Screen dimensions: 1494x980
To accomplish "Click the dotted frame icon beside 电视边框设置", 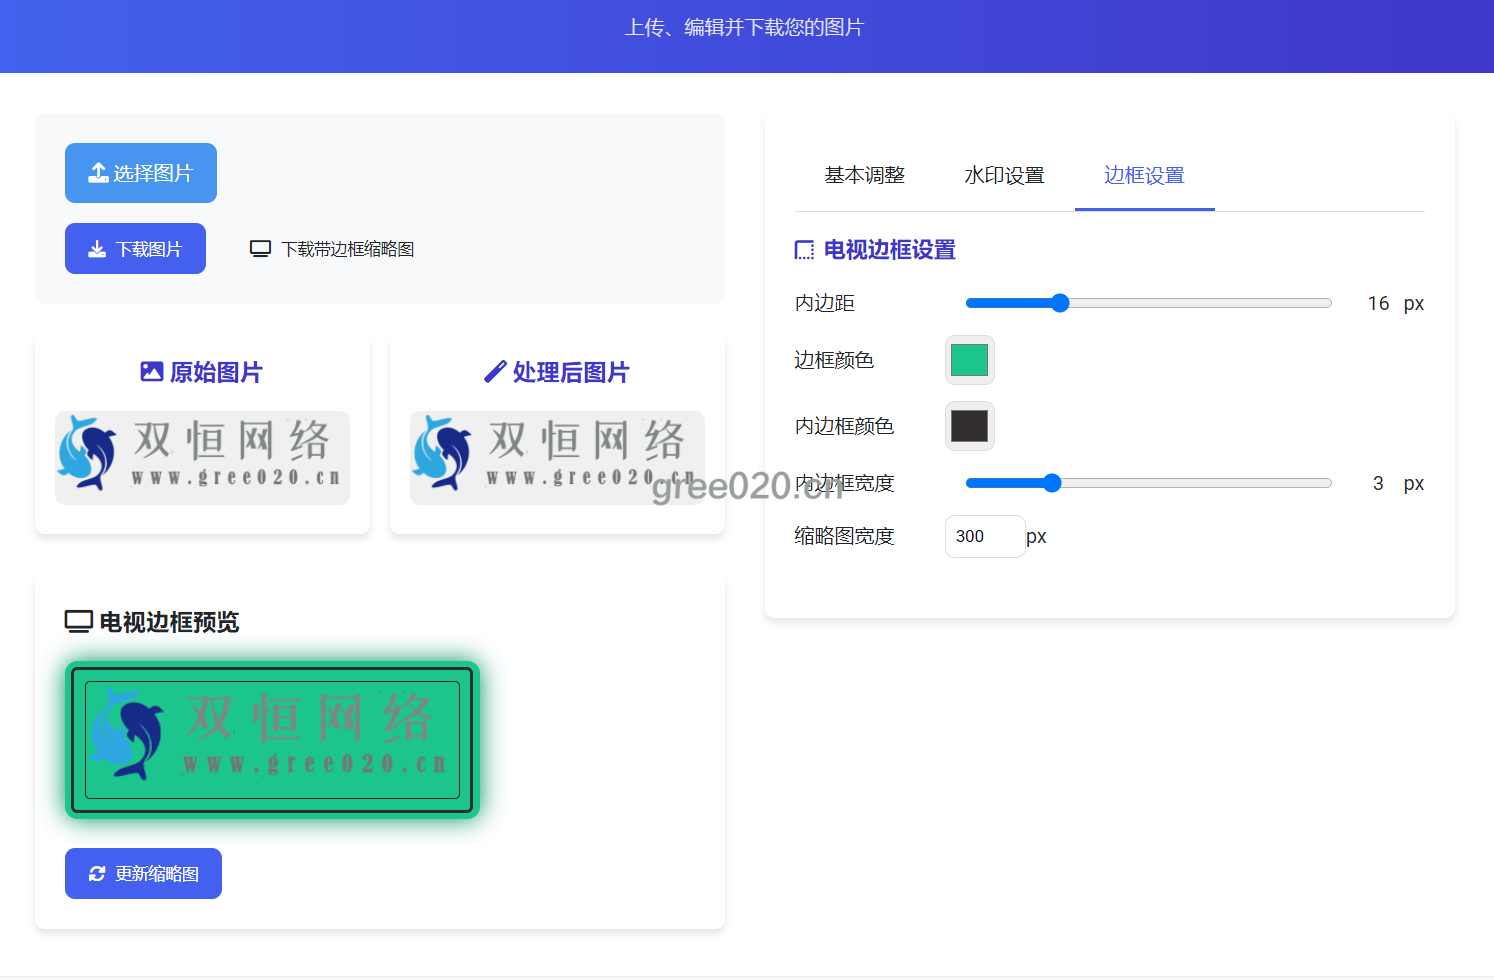I will 804,250.
